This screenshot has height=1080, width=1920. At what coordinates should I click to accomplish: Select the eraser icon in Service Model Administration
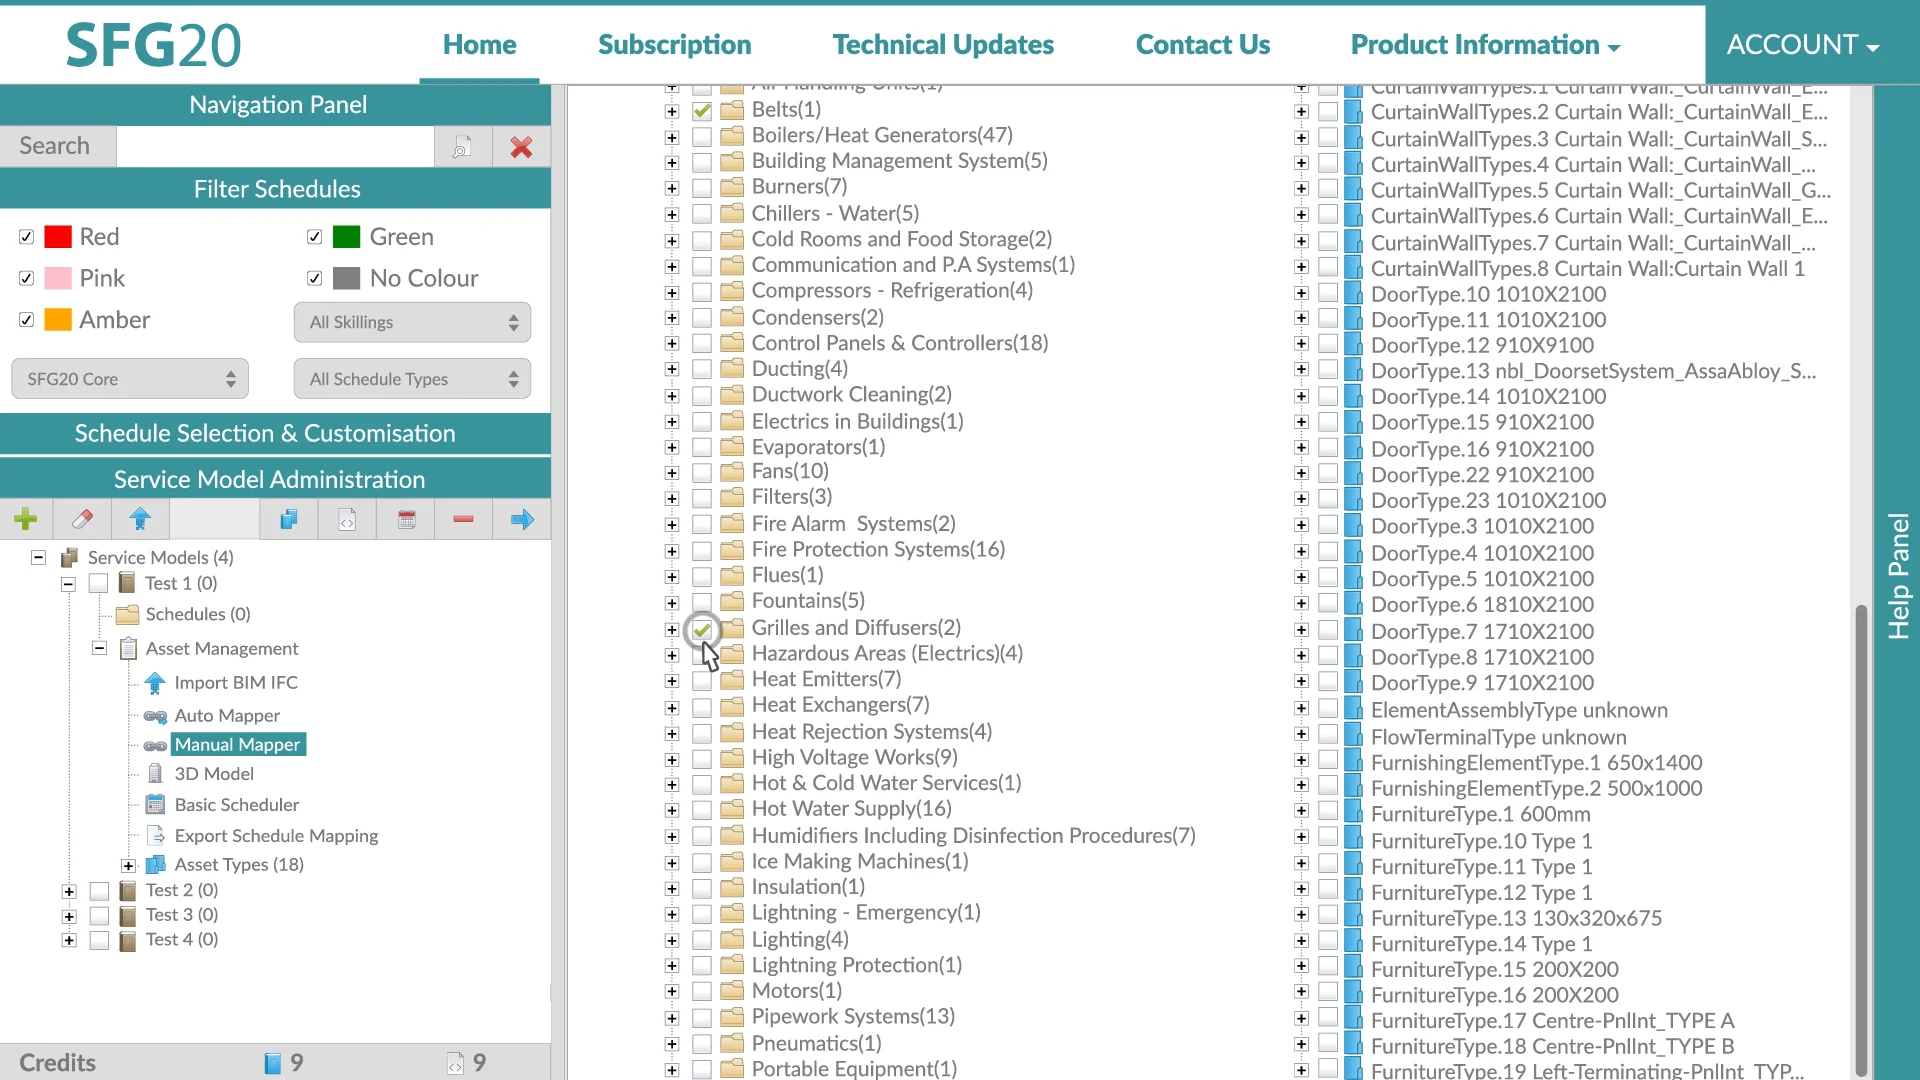(x=83, y=519)
